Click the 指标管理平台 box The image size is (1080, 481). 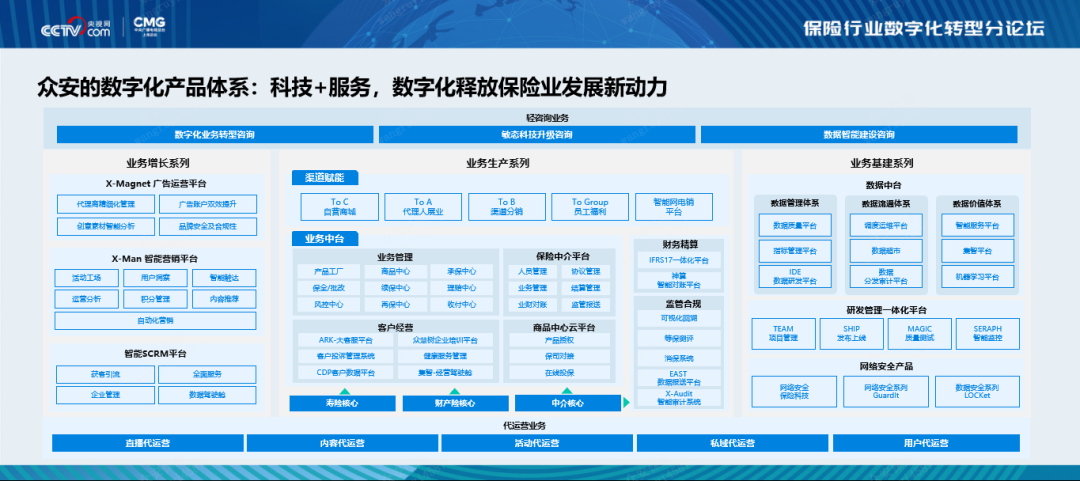click(x=795, y=251)
